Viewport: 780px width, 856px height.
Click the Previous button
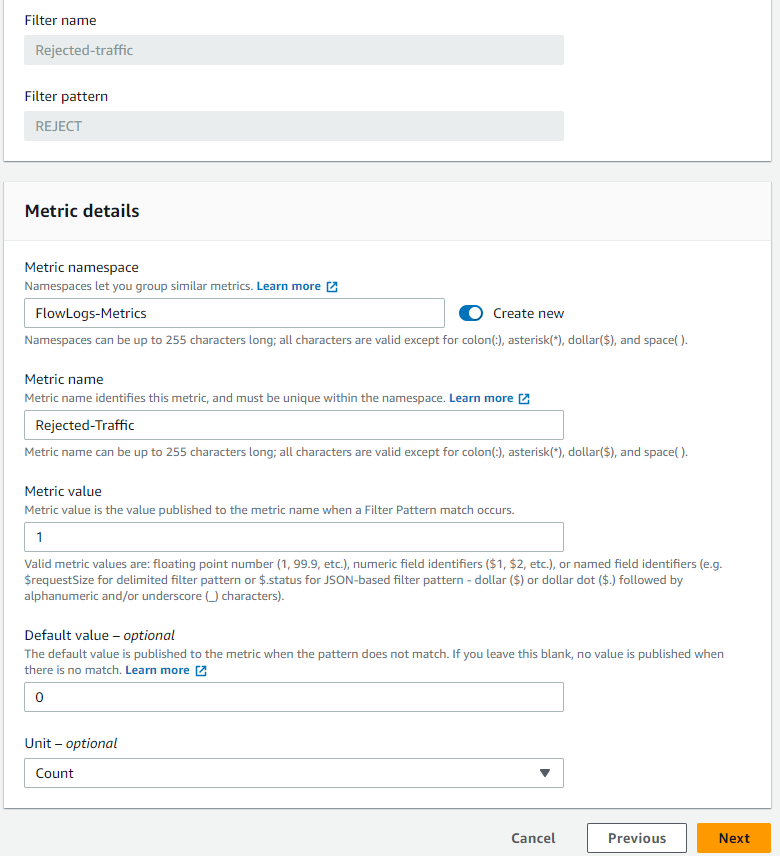(637, 838)
